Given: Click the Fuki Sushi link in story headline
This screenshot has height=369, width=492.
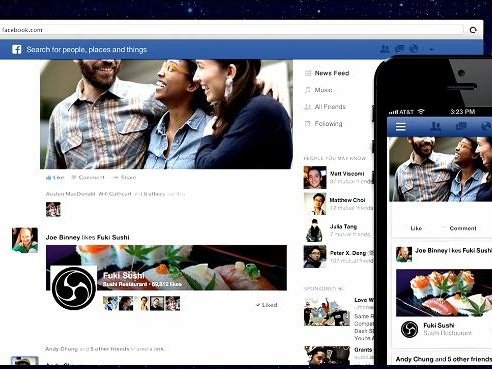Looking at the screenshot, I should click(x=113, y=238).
